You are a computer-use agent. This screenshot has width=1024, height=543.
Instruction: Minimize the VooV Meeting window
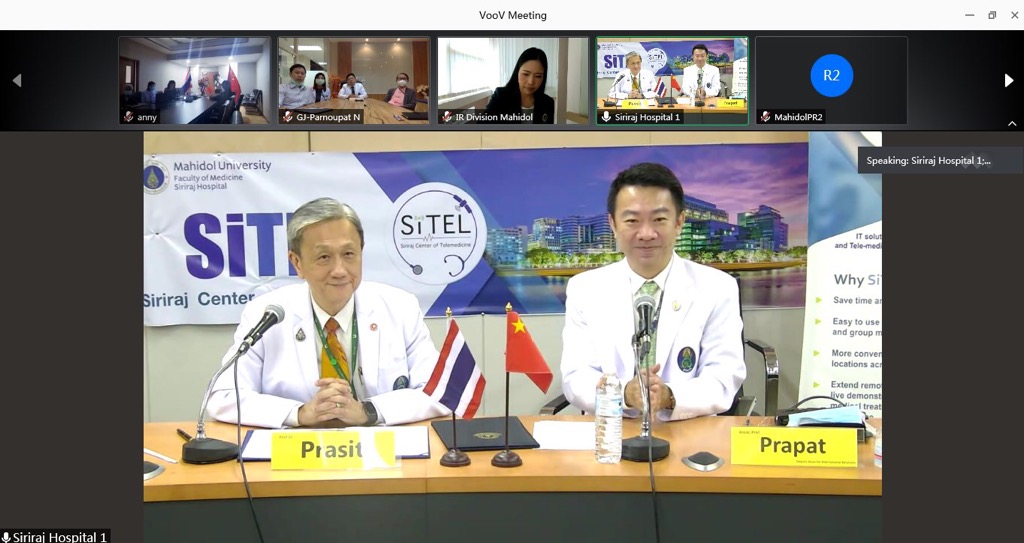pos(970,15)
